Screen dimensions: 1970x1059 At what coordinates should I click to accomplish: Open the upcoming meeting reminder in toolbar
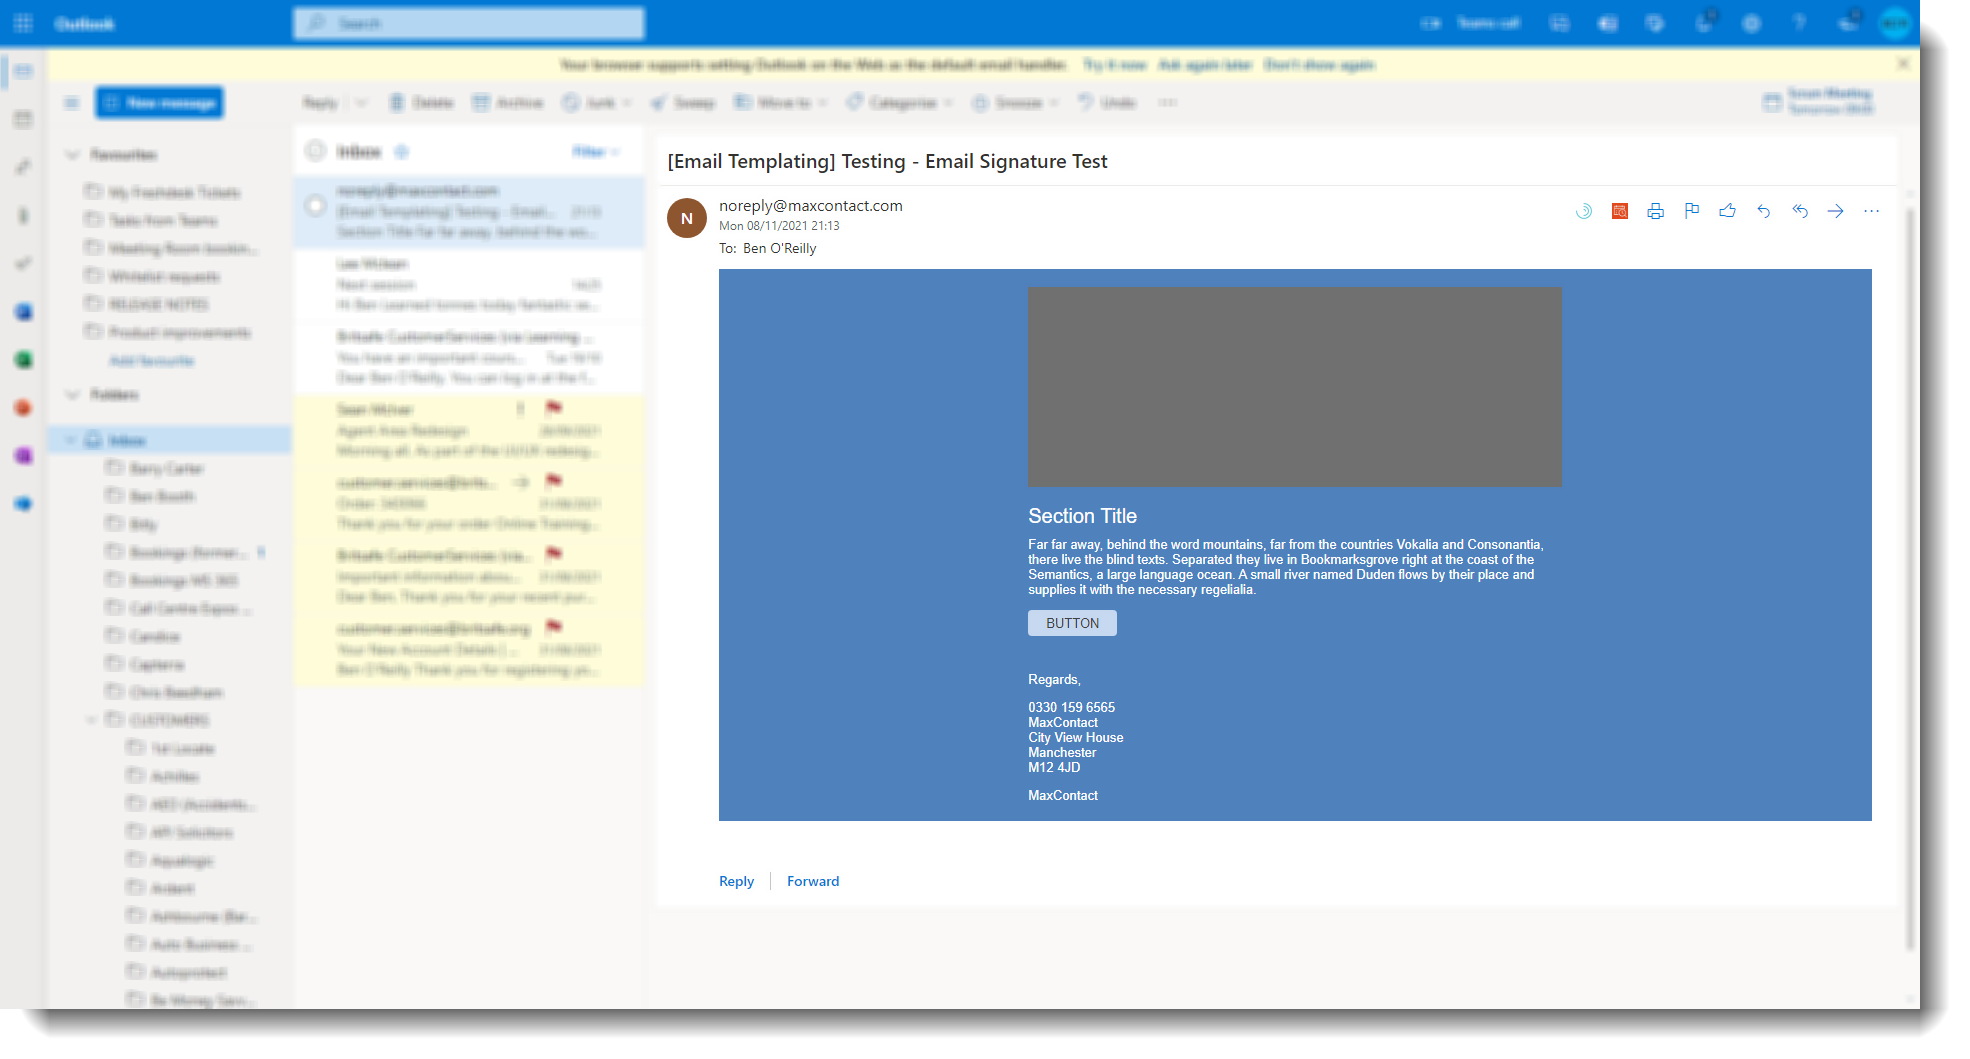1818,101
